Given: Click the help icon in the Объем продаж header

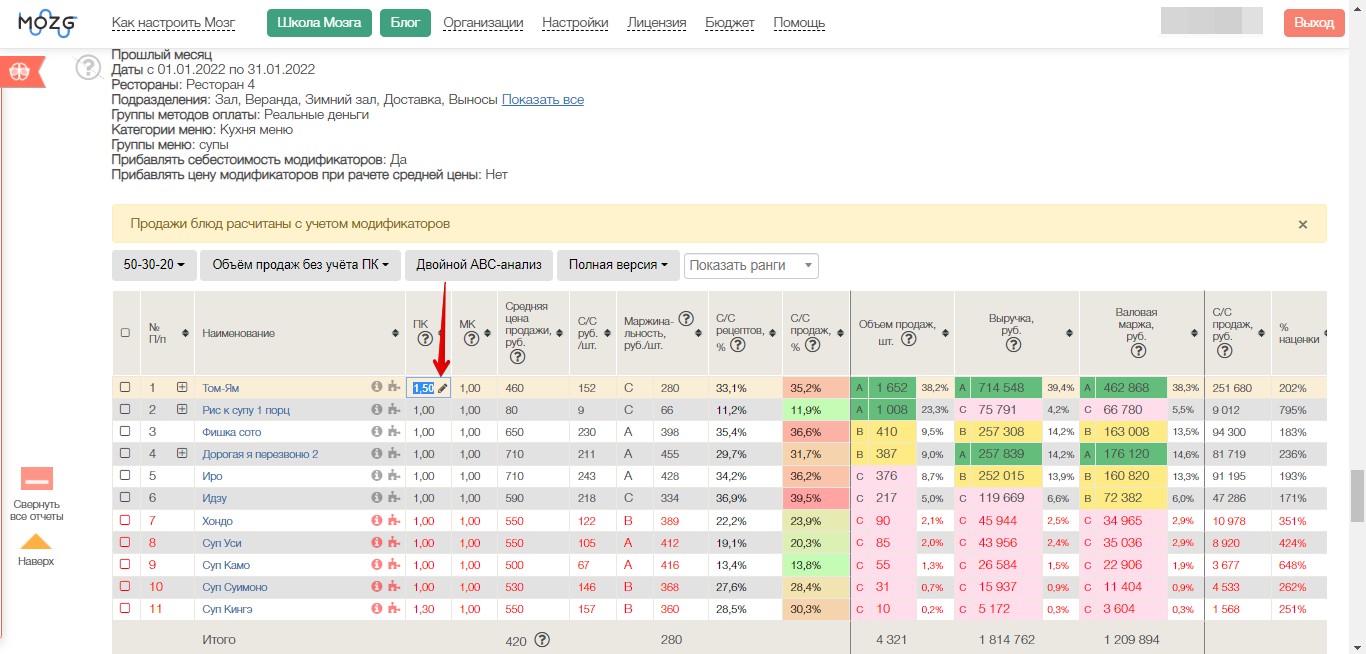Looking at the screenshot, I should [x=909, y=338].
